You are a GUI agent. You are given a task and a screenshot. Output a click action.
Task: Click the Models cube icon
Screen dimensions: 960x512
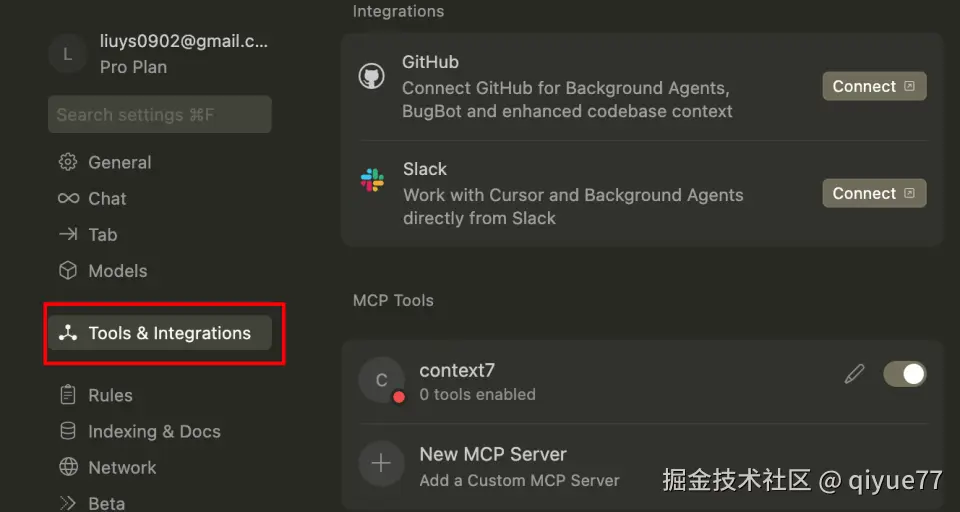tap(68, 270)
